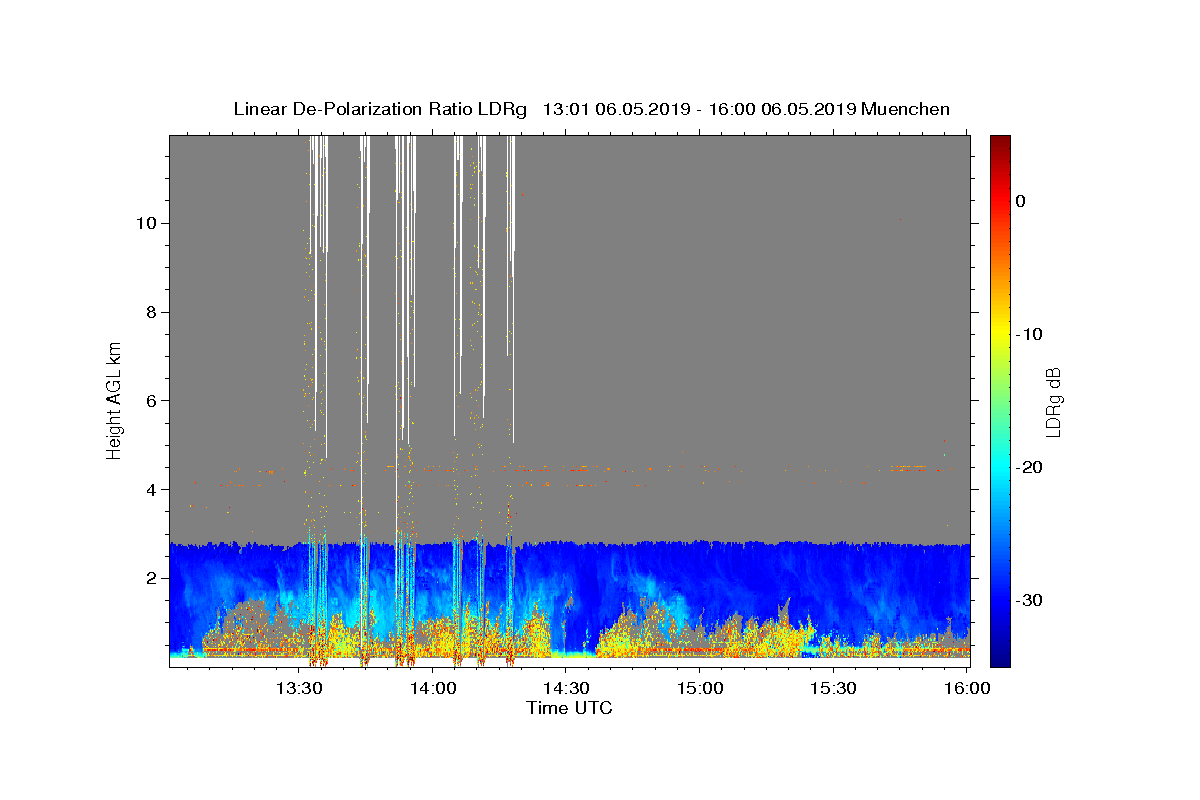Image resolution: width=1200 pixels, height=800 pixels.
Task: Click the colorbar value label -10
Action: [1029, 334]
